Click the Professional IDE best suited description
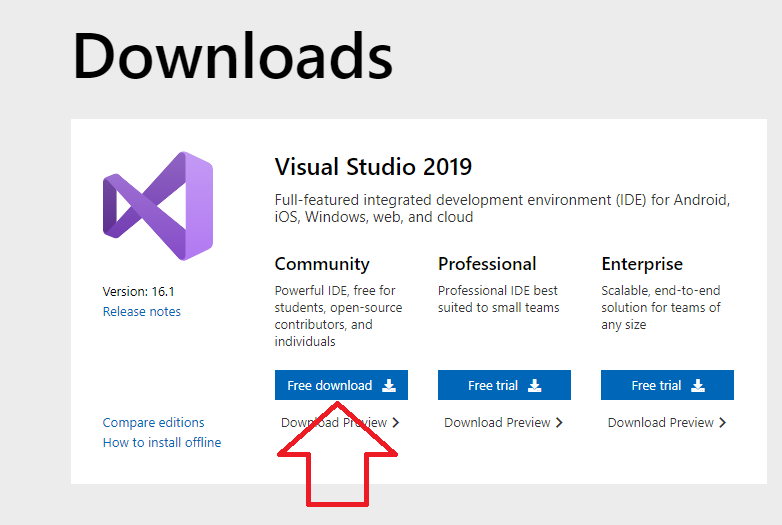Image resolution: width=782 pixels, height=525 pixels. (499, 299)
